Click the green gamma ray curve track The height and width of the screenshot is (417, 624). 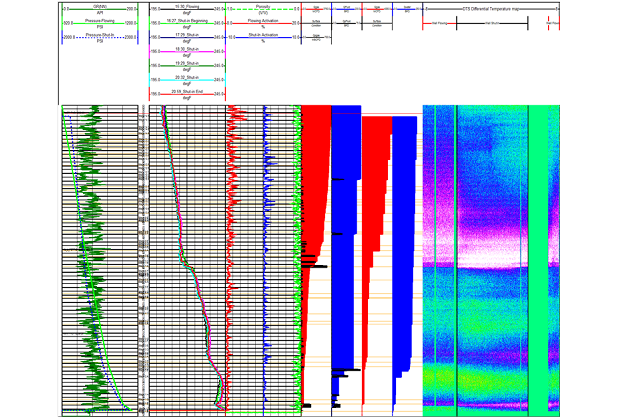pyautogui.click(x=90, y=250)
